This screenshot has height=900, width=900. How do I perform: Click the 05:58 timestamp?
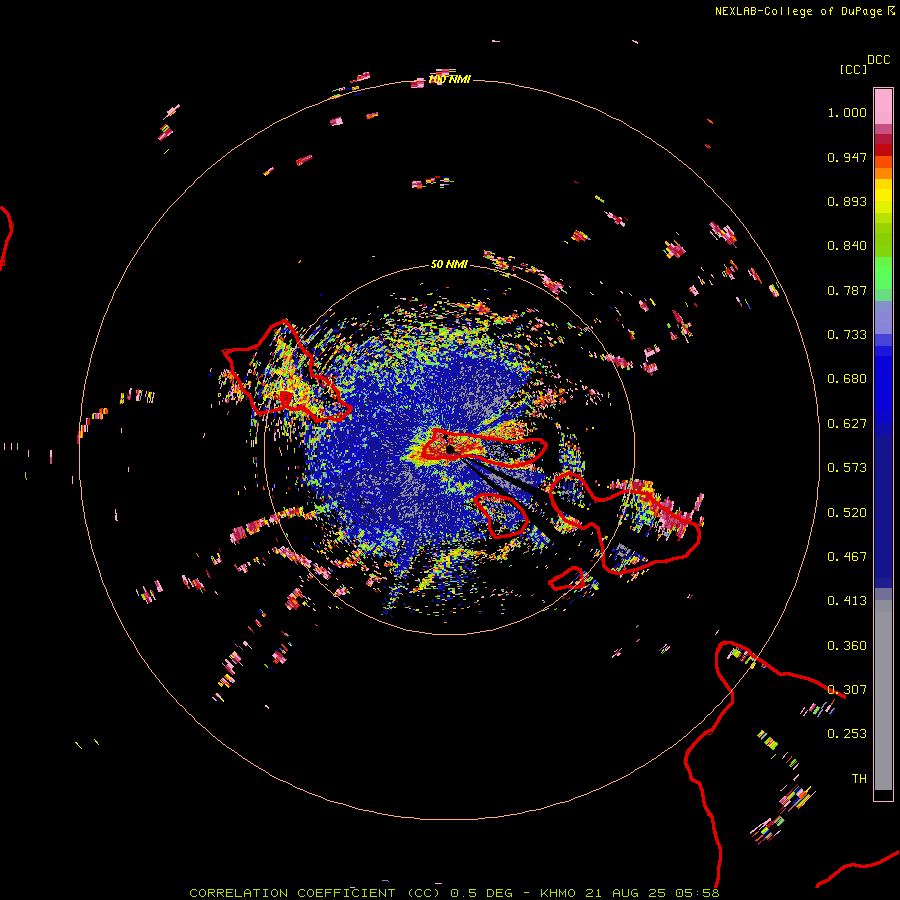click(x=697, y=893)
